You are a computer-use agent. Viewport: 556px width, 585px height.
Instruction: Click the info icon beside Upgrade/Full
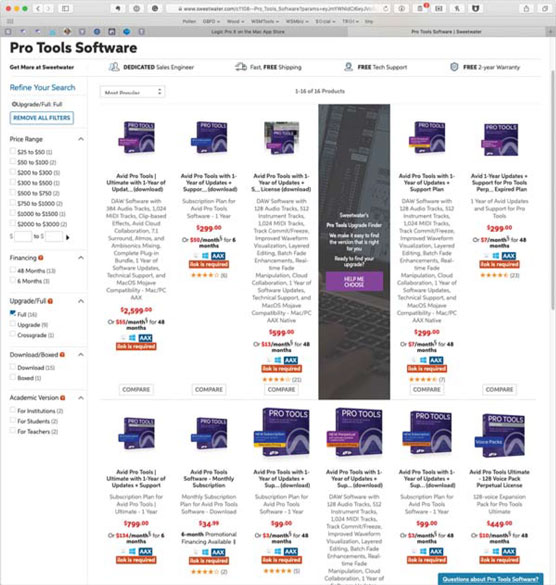(50, 301)
